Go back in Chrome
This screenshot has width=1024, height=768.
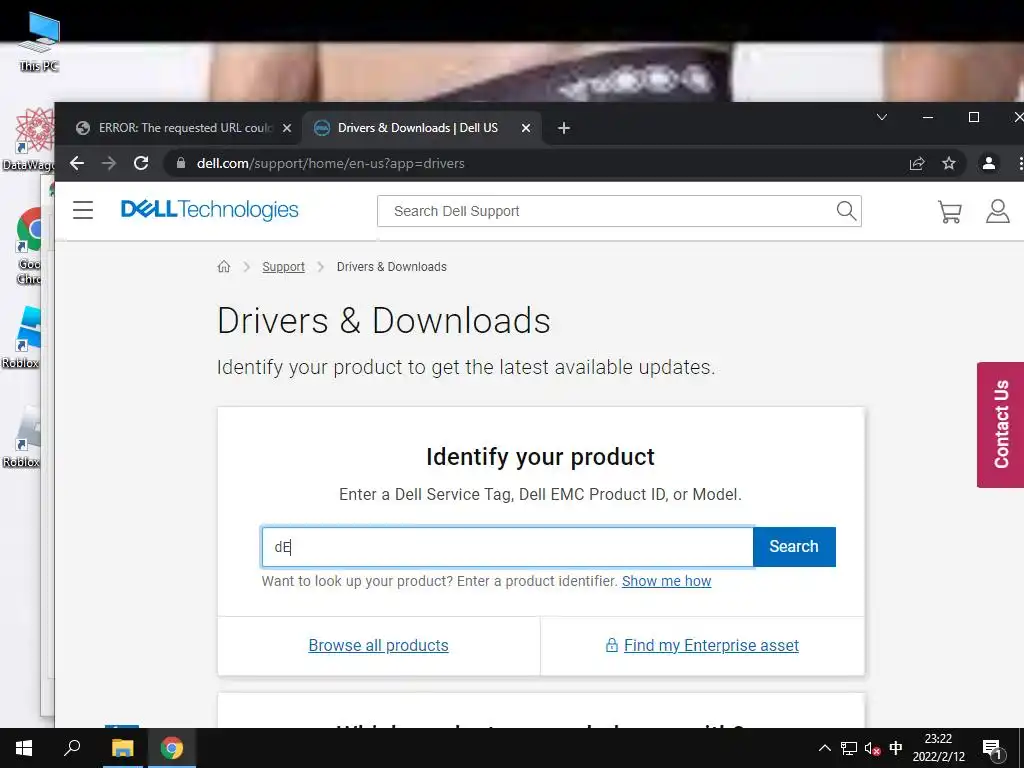tap(77, 163)
